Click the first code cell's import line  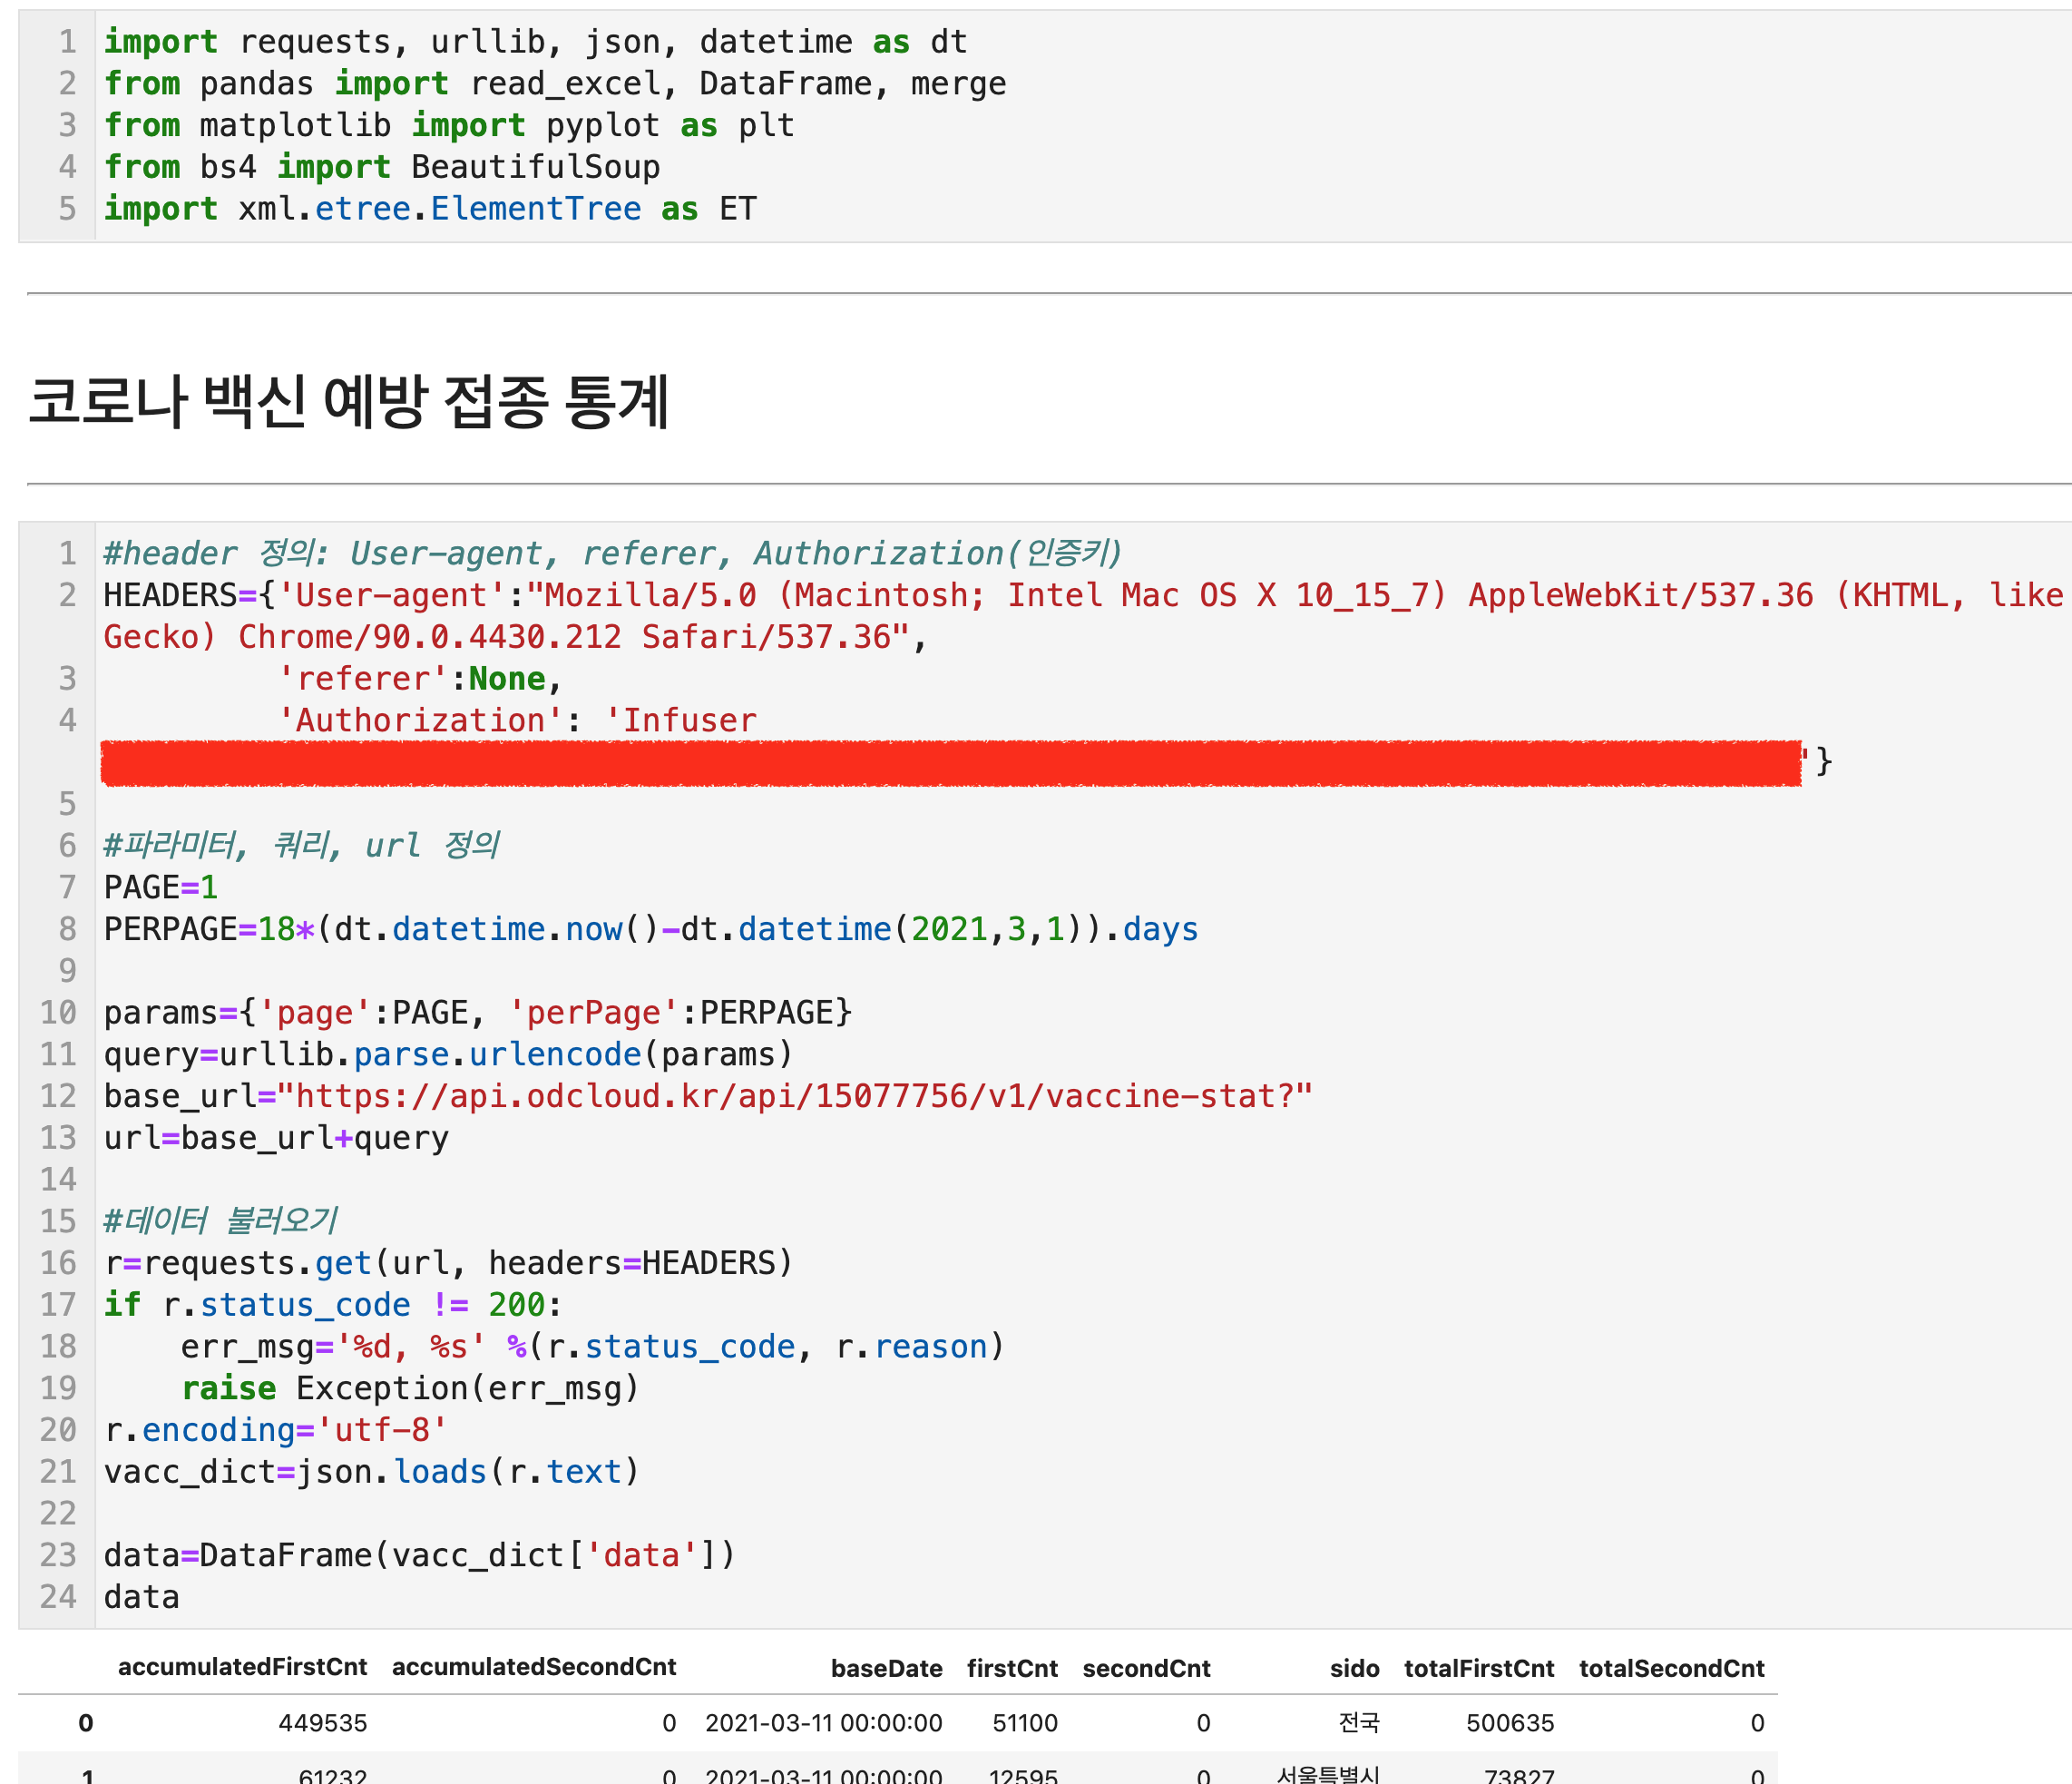point(535,42)
